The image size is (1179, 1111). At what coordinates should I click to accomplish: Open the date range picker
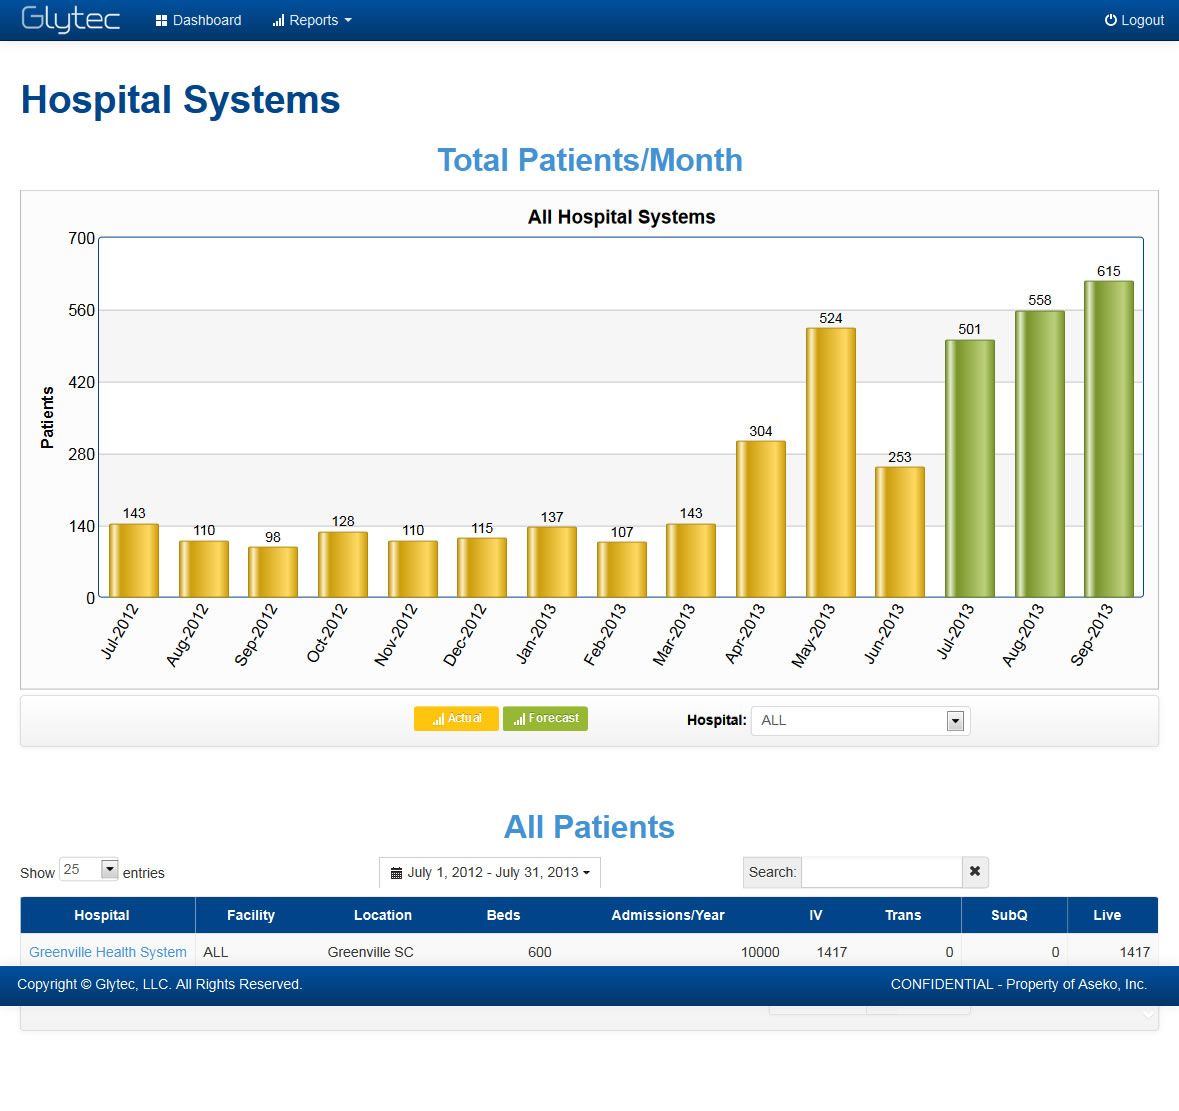click(490, 872)
